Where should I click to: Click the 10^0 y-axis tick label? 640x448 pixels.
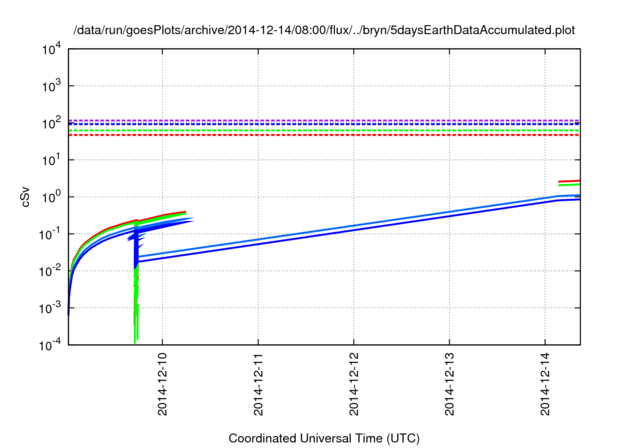[x=51, y=197]
